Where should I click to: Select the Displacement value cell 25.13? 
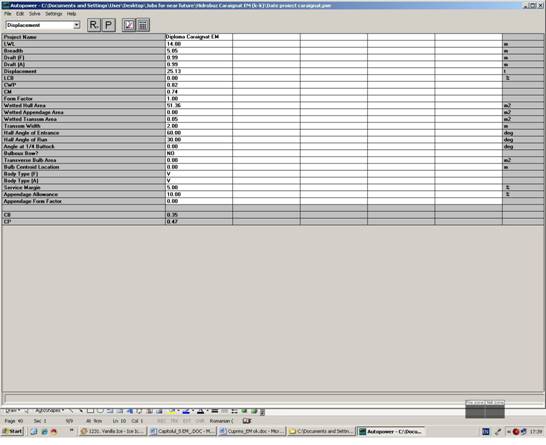(x=199, y=71)
